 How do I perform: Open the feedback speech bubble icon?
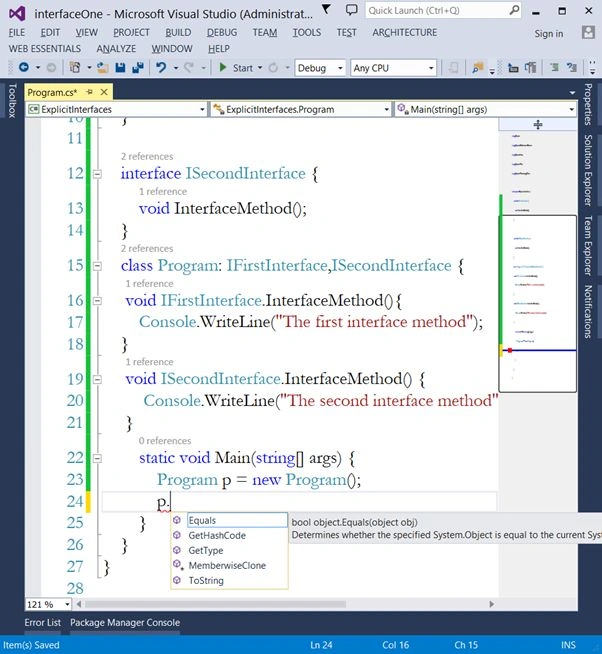352,10
